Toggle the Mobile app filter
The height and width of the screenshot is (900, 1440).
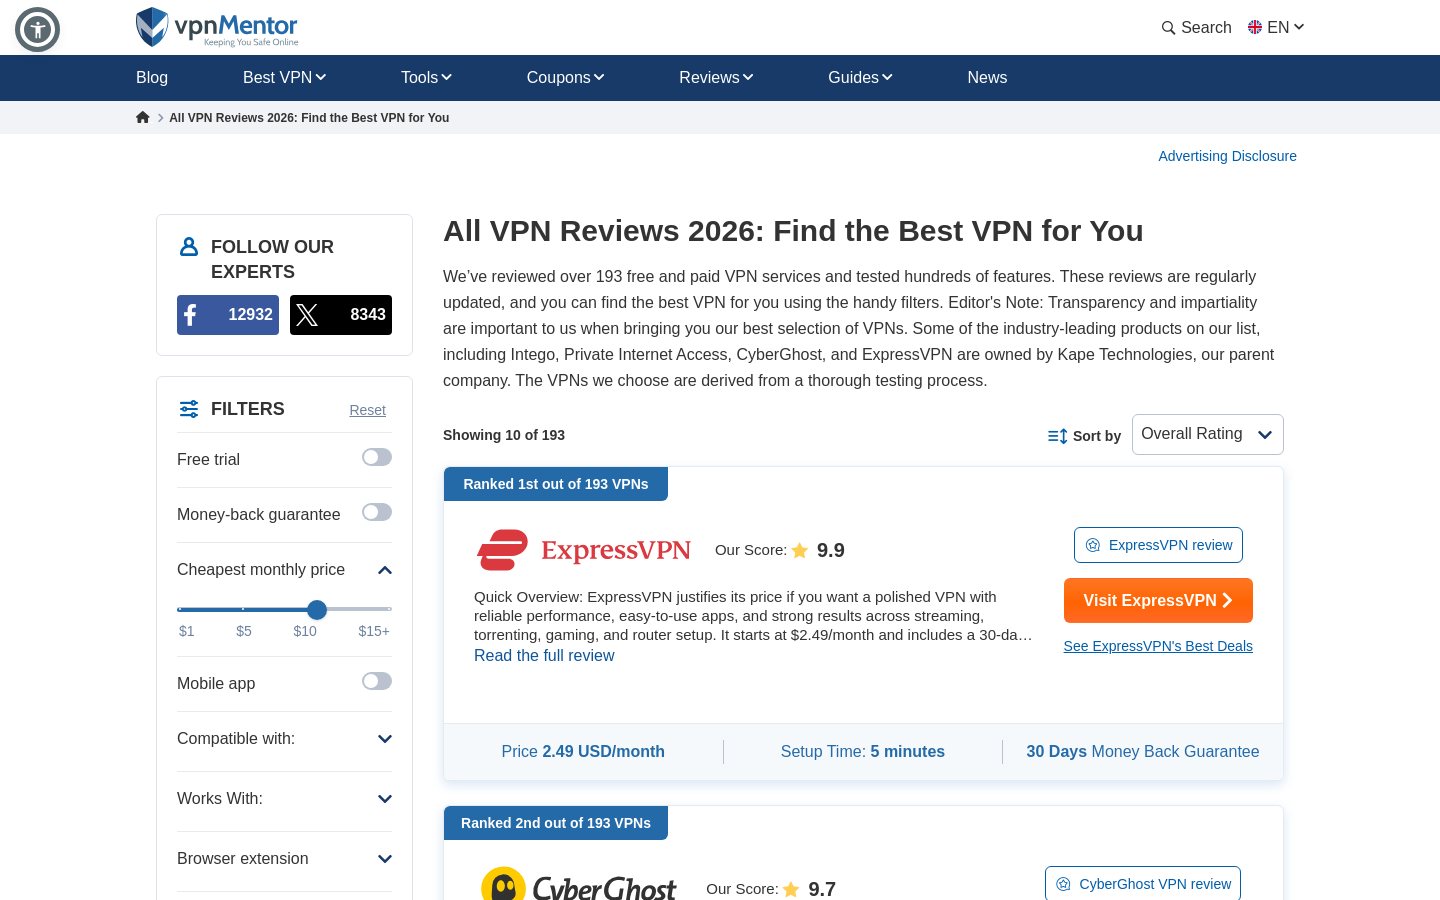pos(377,681)
